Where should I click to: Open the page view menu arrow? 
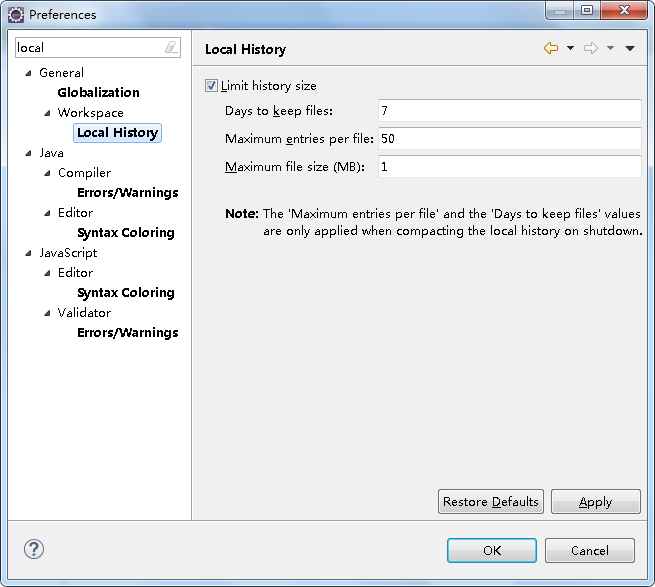(630, 48)
